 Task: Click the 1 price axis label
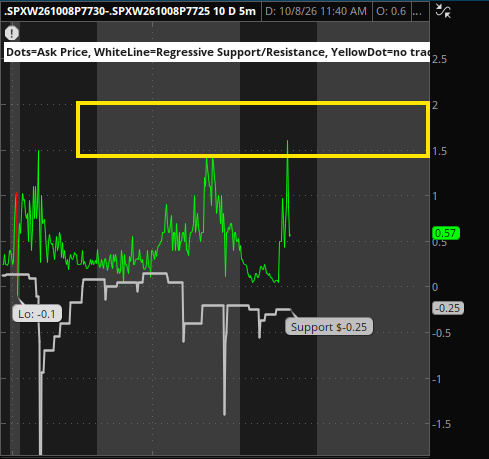(x=435, y=196)
